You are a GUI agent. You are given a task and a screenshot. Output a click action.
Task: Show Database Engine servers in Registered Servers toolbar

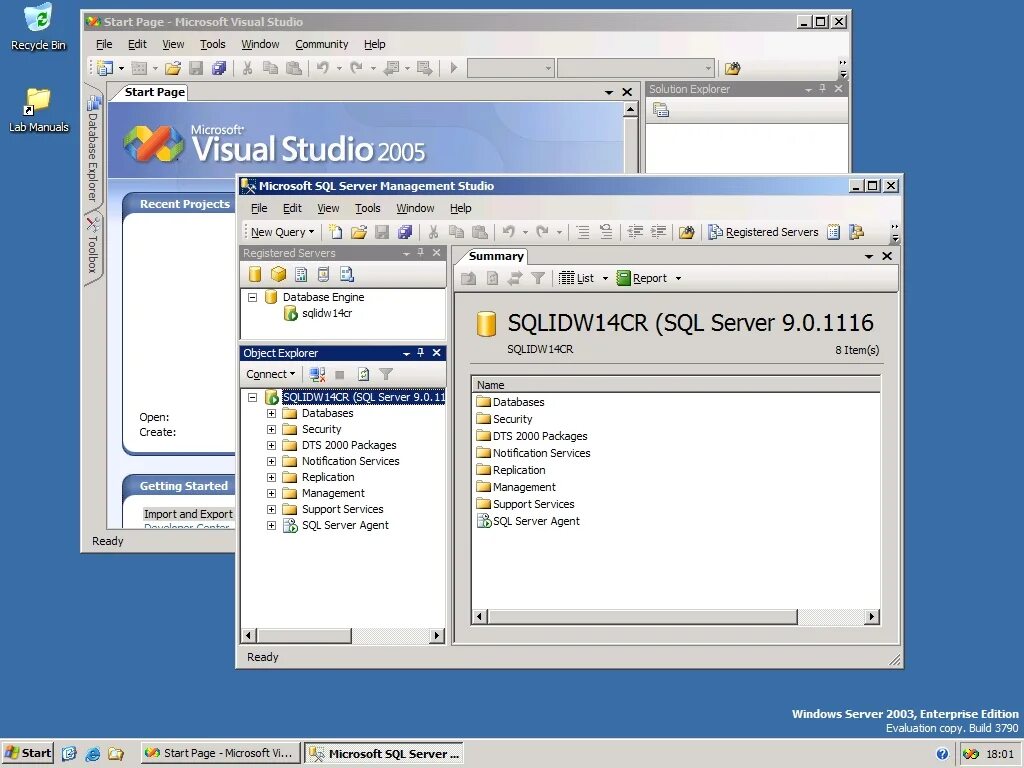[255, 274]
